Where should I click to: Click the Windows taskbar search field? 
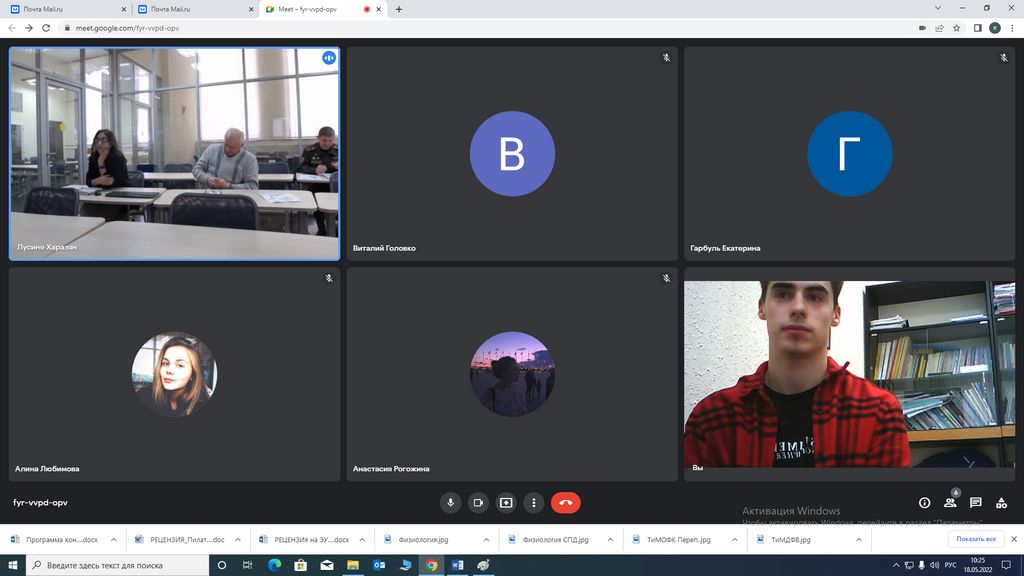coord(120,565)
